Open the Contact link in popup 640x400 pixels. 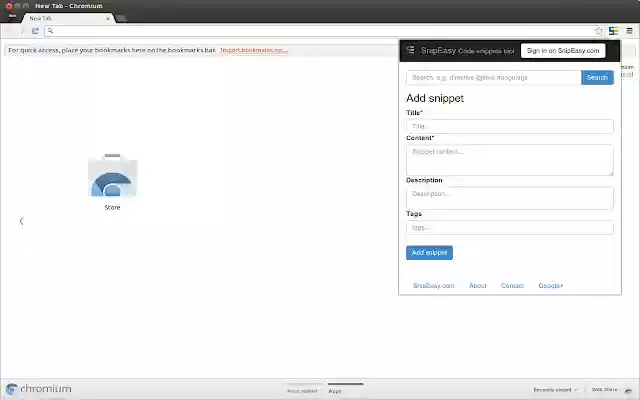coord(512,286)
